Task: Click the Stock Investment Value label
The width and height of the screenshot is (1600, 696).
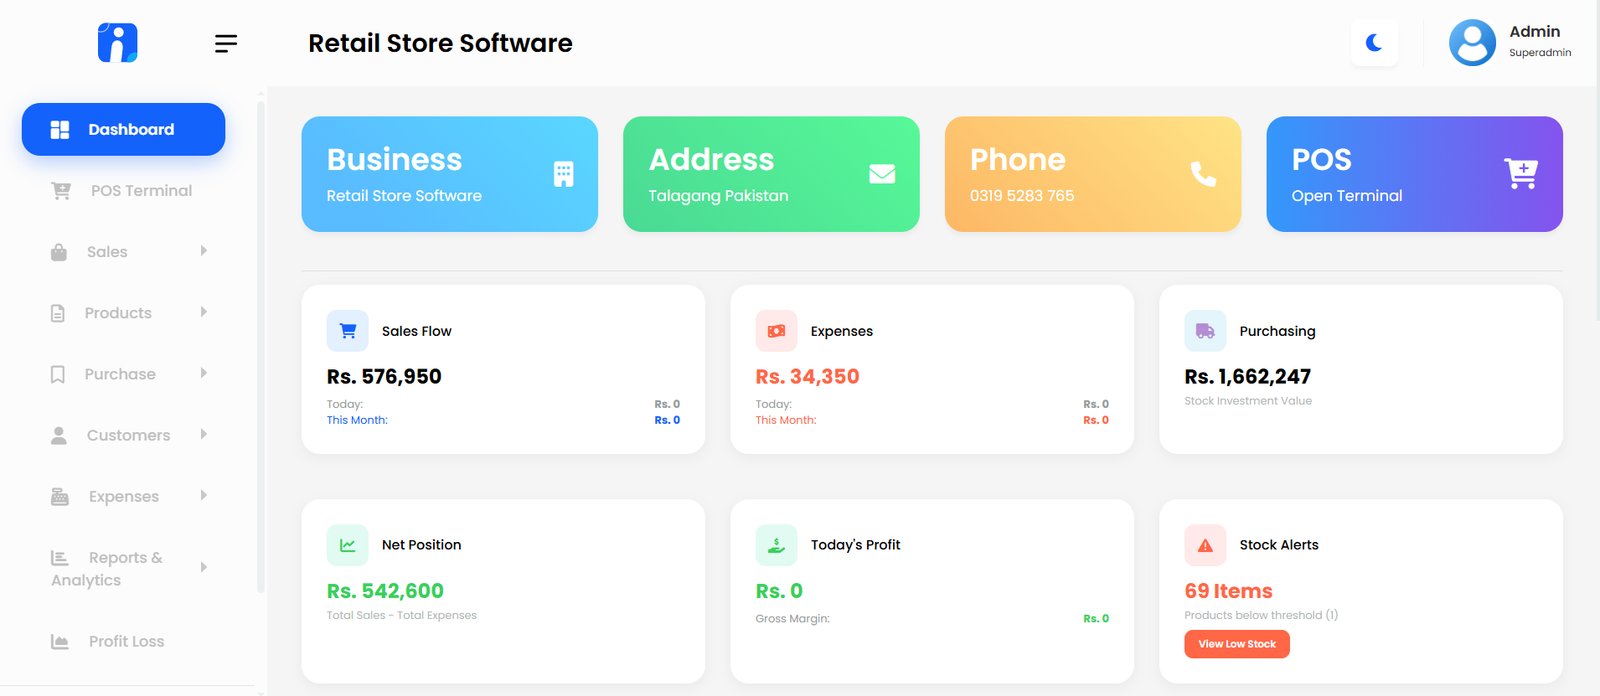Action: 1248,401
